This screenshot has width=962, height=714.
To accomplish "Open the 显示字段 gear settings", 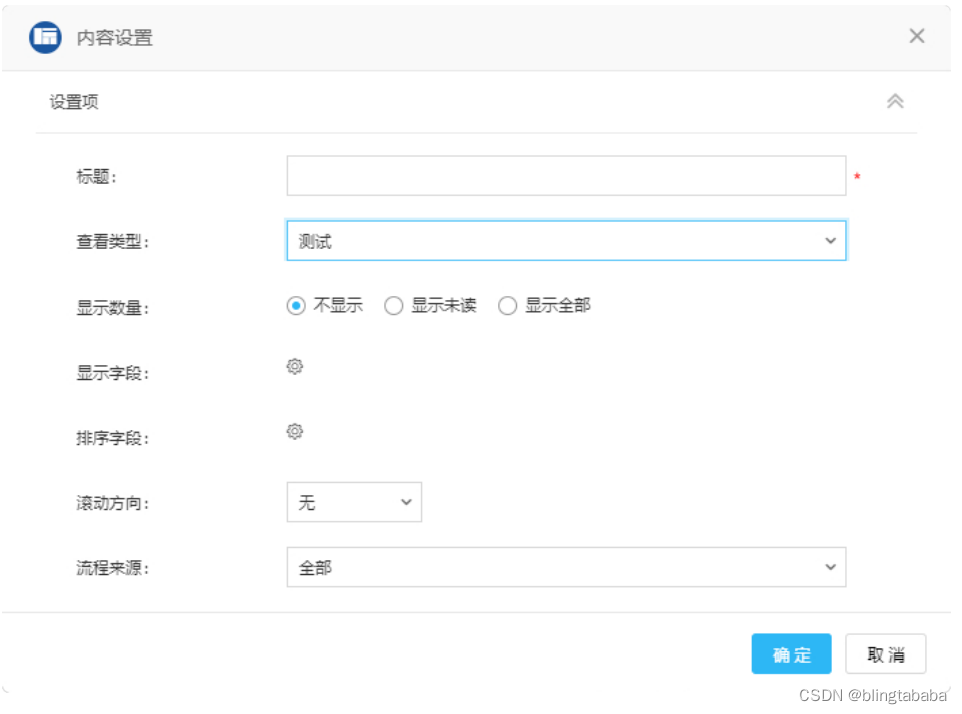I will 294,366.
